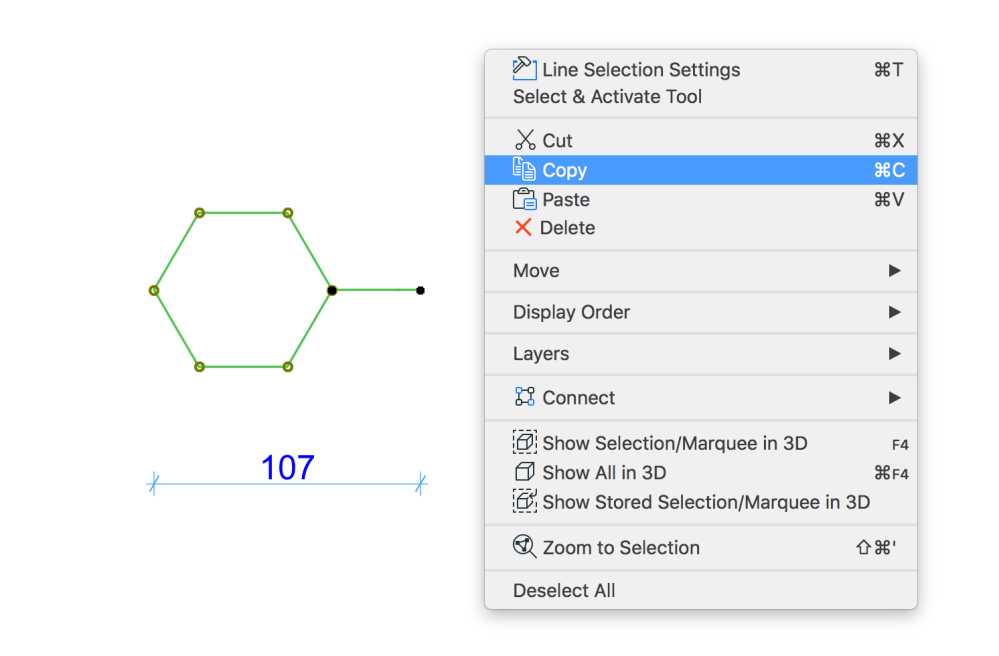The width and height of the screenshot is (999, 656).
Task: Open the Layers submenu arrow
Action: click(x=894, y=354)
